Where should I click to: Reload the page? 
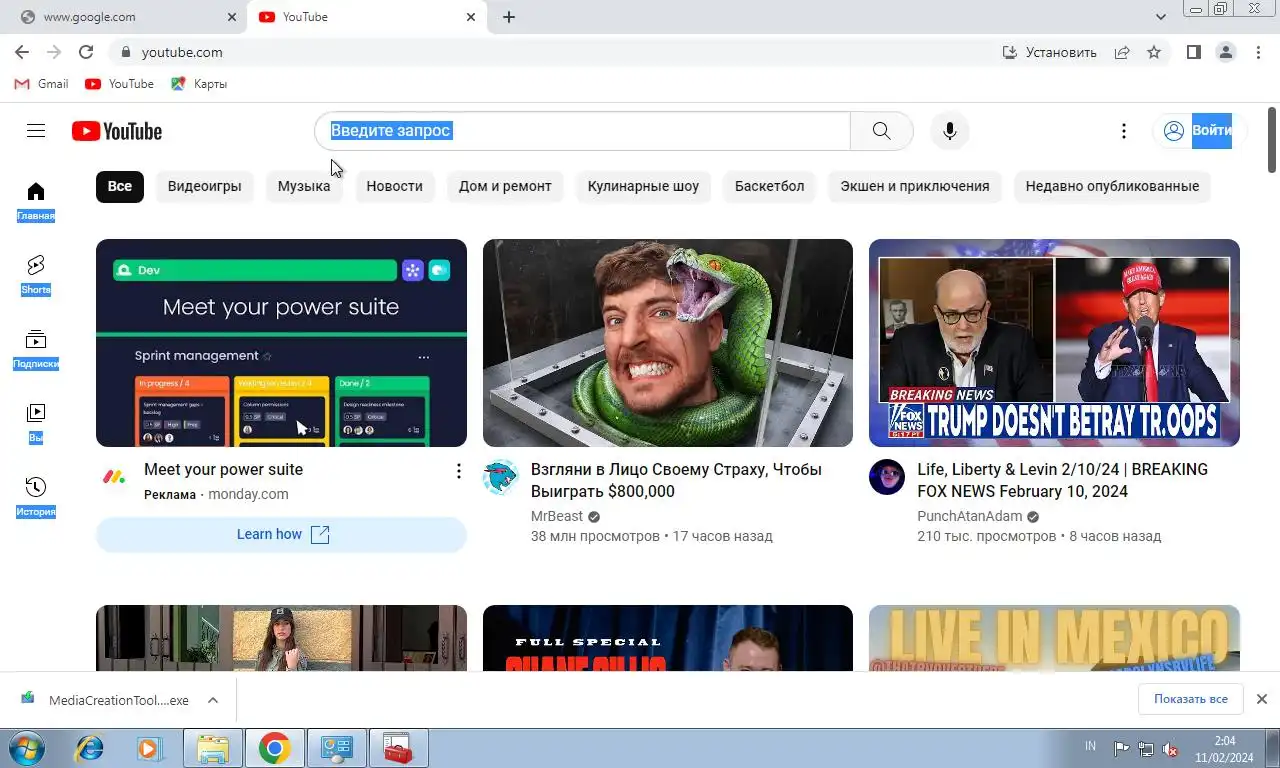[86, 52]
